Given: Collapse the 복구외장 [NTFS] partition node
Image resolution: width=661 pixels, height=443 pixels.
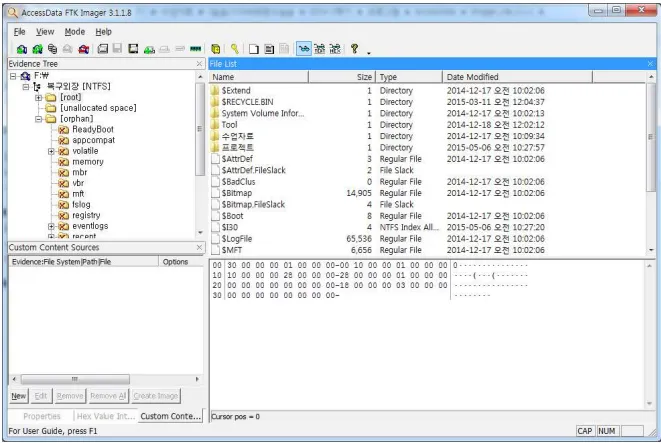Looking at the screenshot, I should (26, 87).
